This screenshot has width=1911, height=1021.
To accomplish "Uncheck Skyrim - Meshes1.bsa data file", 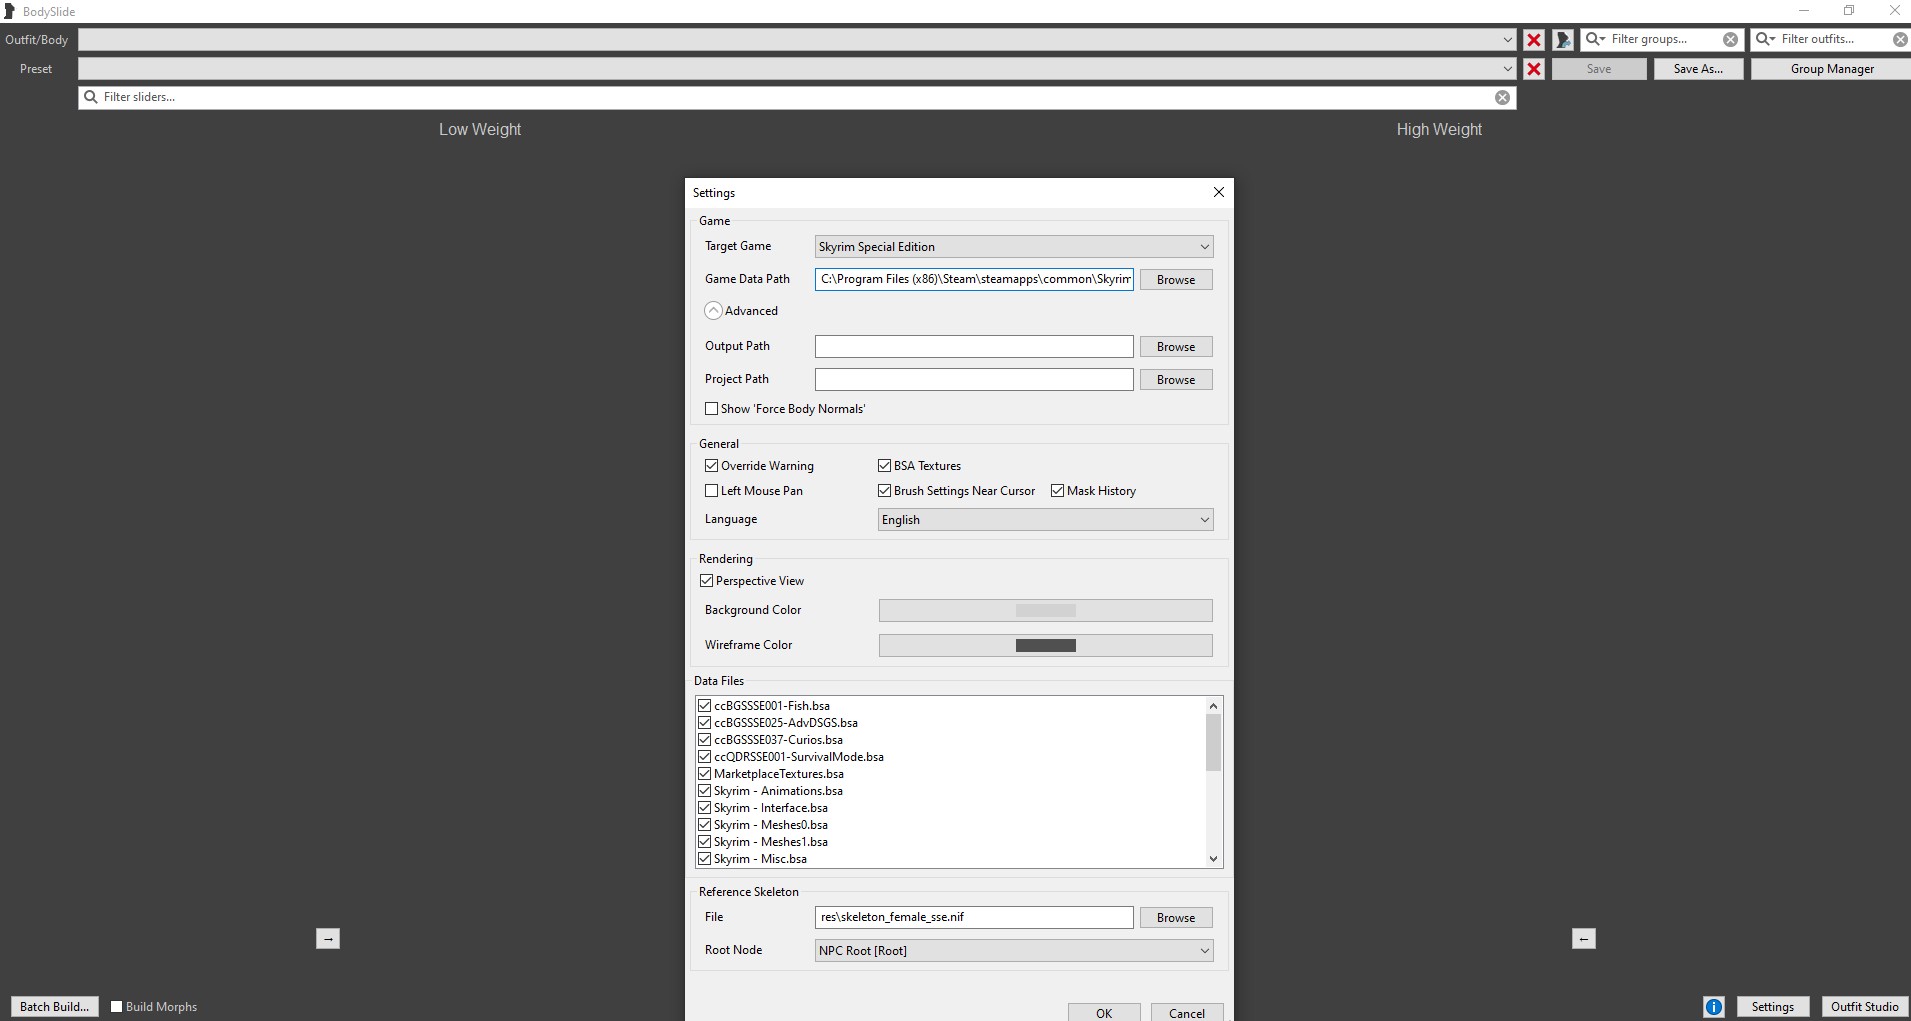I will [705, 842].
